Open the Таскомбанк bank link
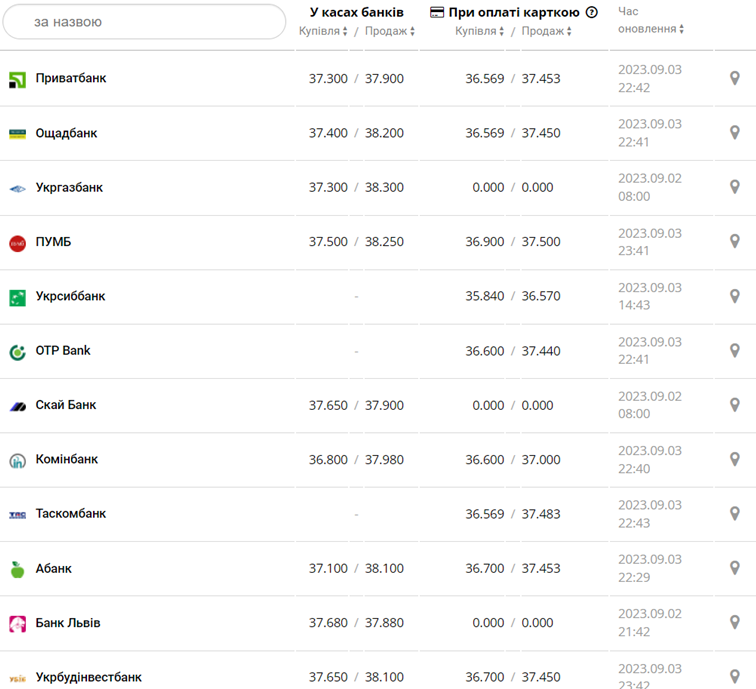Viewport: 756px width, 689px height. click(x=71, y=513)
